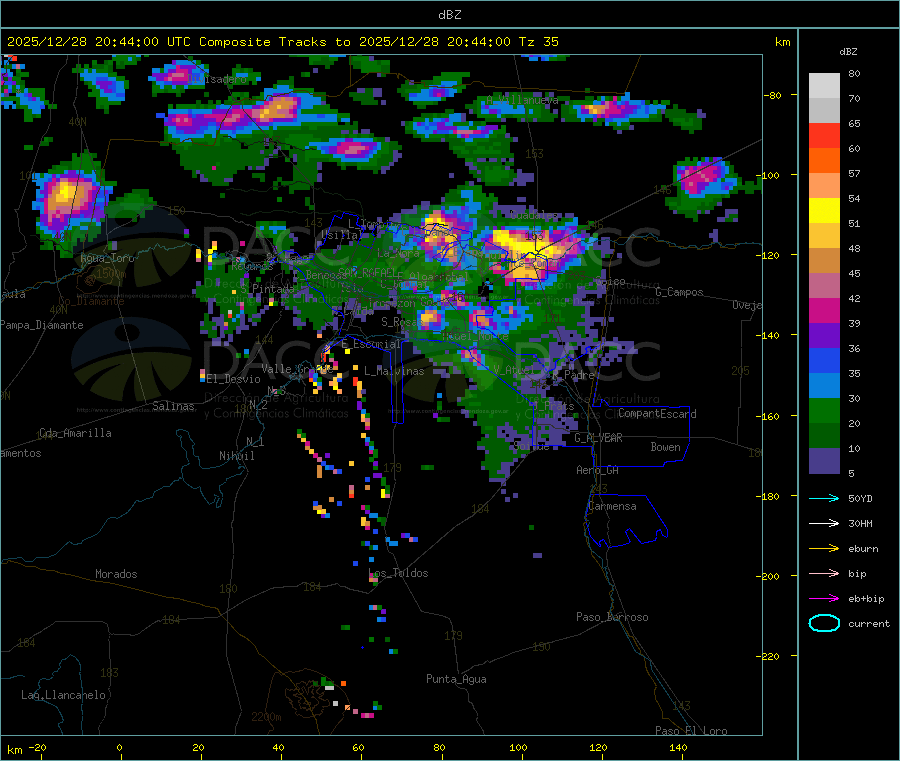Click the 'eburn' legend label
The width and height of the screenshot is (900, 761).
click(x=863, y=549)
